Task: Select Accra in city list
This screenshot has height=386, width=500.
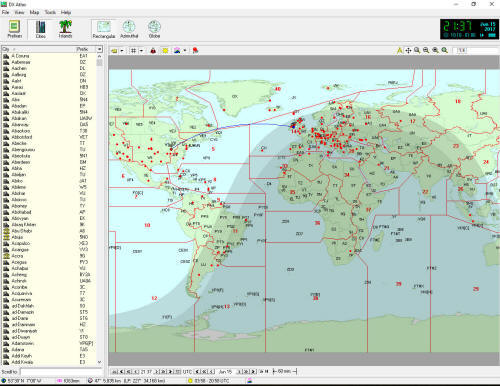Action: pos(49,256)
